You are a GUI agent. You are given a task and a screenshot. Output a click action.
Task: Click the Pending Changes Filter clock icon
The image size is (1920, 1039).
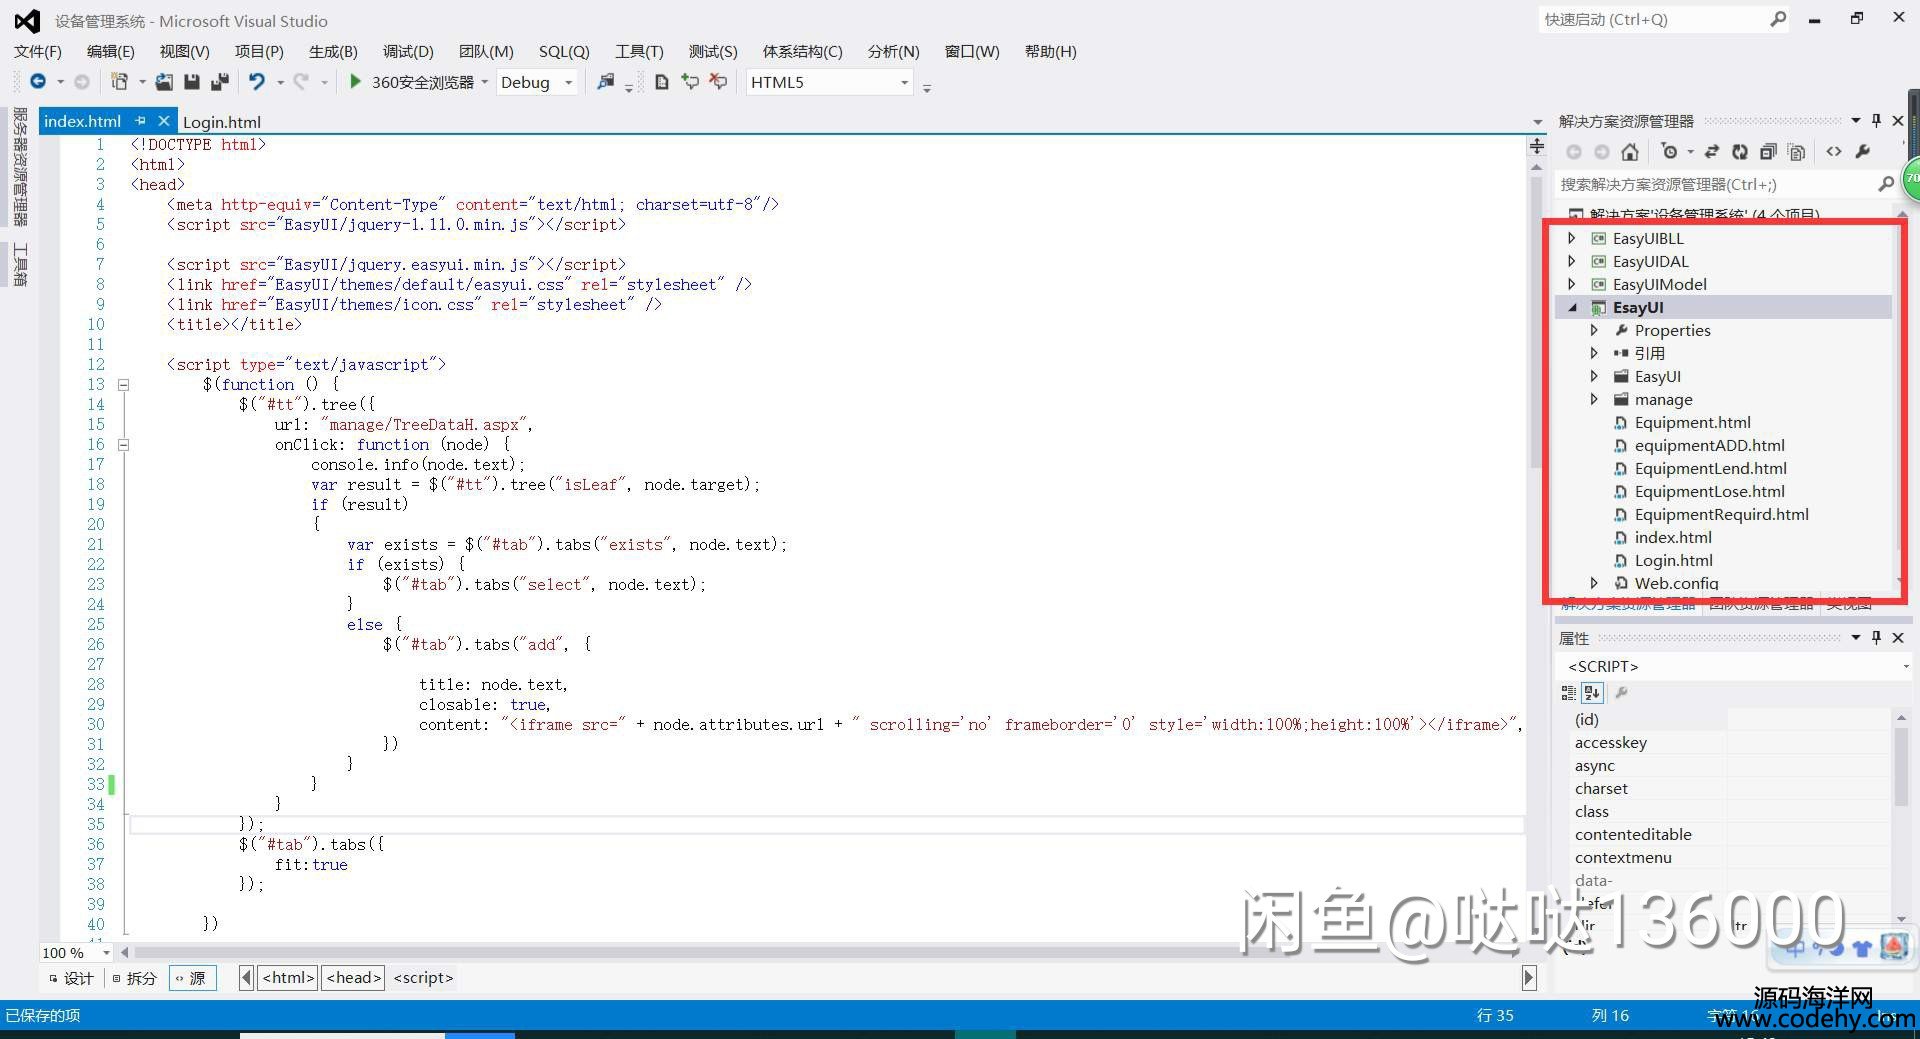coord(1669,152)
